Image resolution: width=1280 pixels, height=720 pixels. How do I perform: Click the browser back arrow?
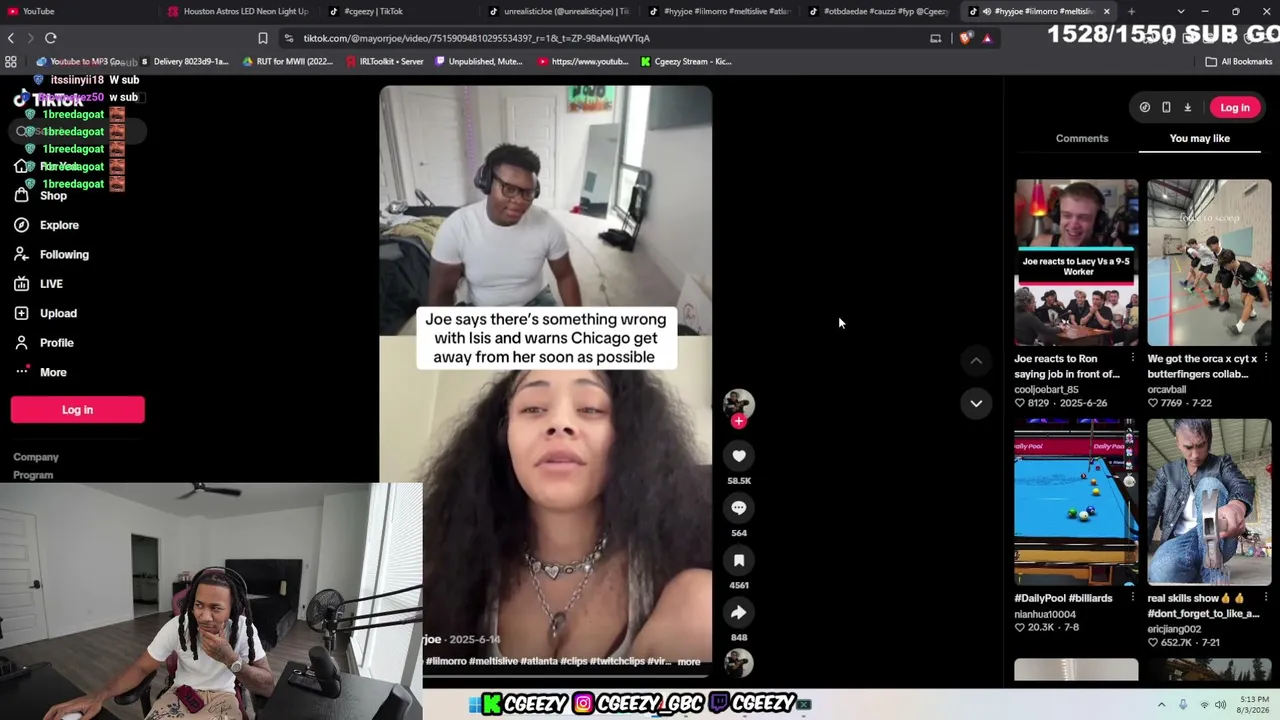11,38
